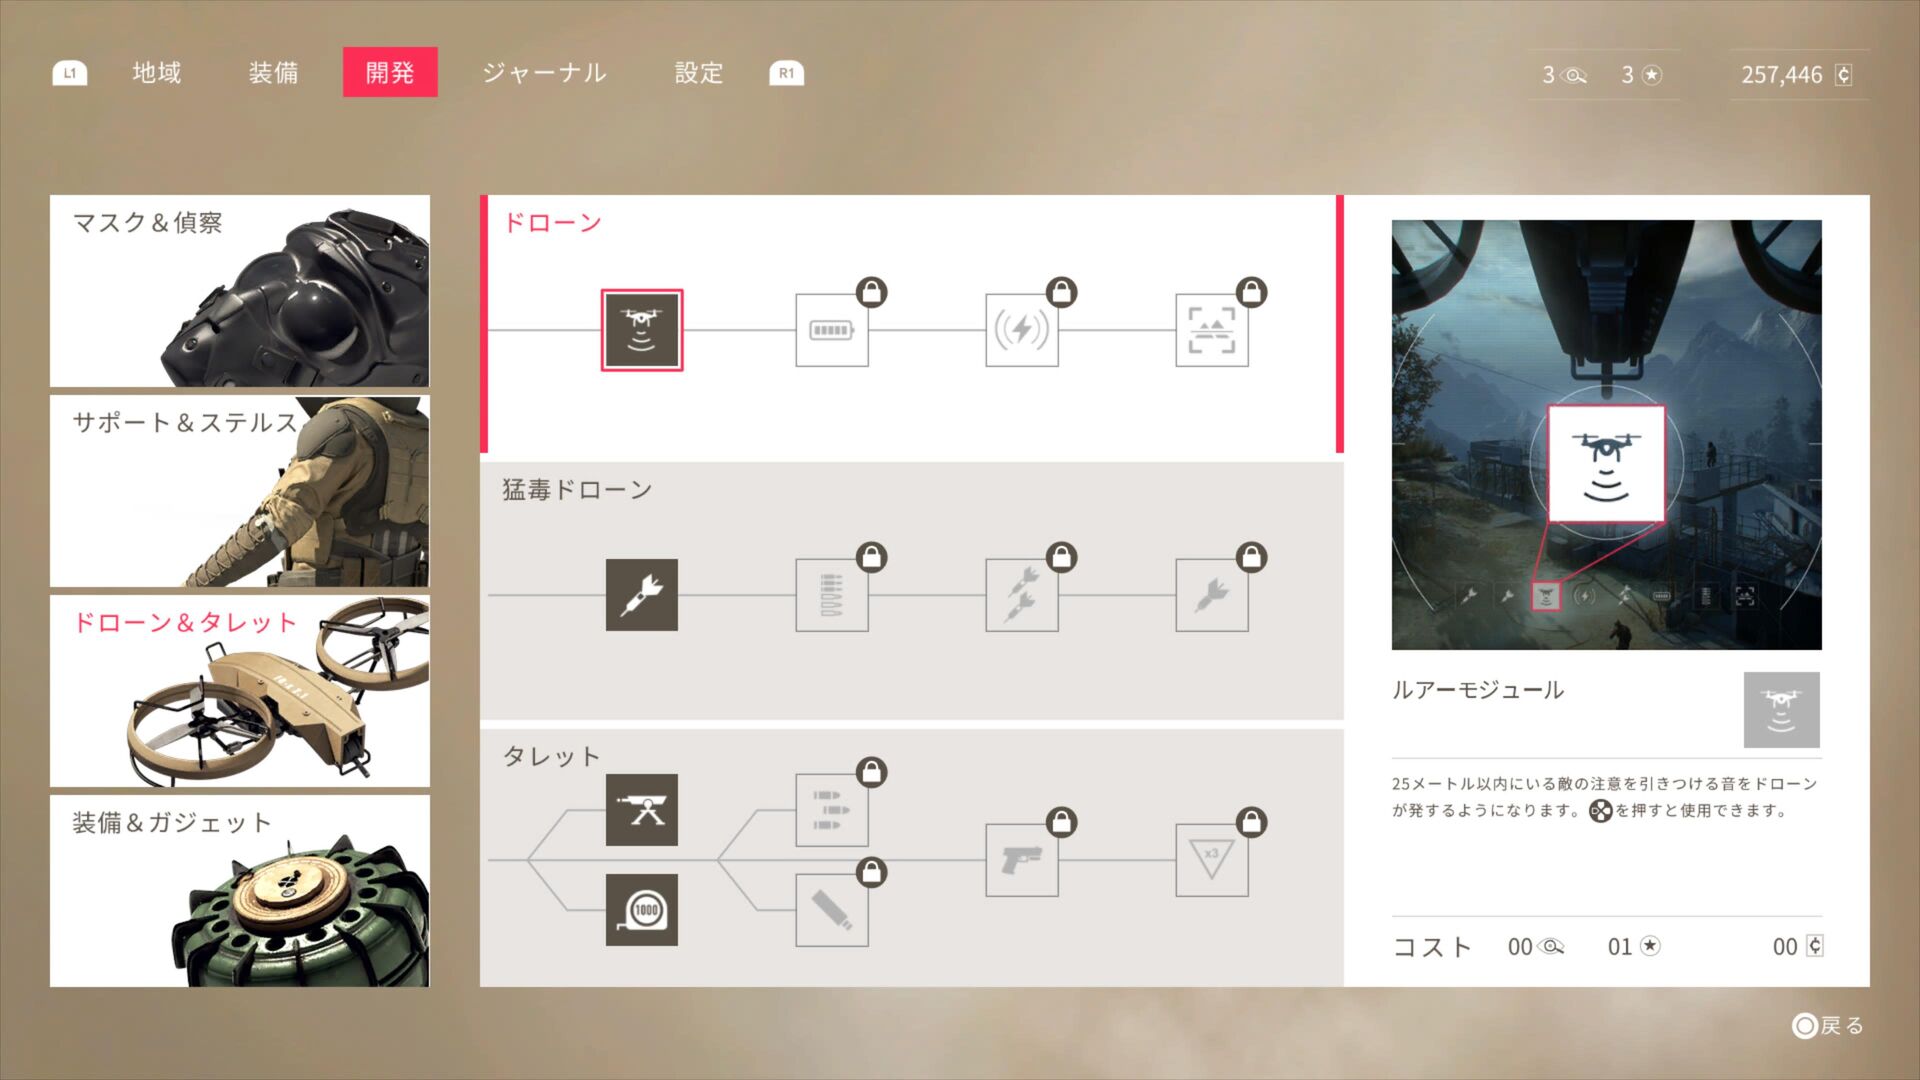Select the locked drone target scan upgrade
This screenshot has width=1920, height=1080.
point(1212,330)
